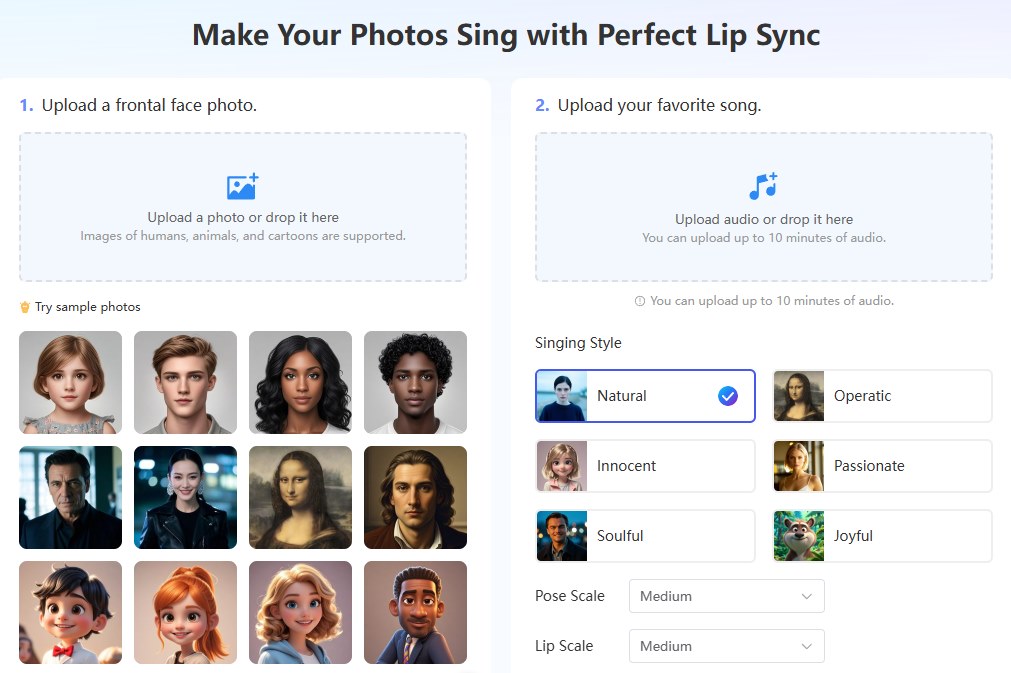This screenshot has width=1011, height=673.
Task: Click the info icon below the audio box
Action: point(640,301)
